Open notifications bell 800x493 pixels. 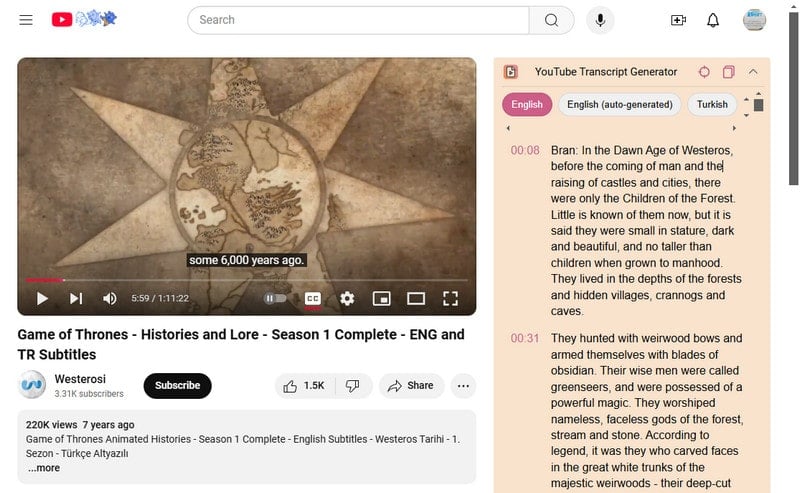[713, 20]
